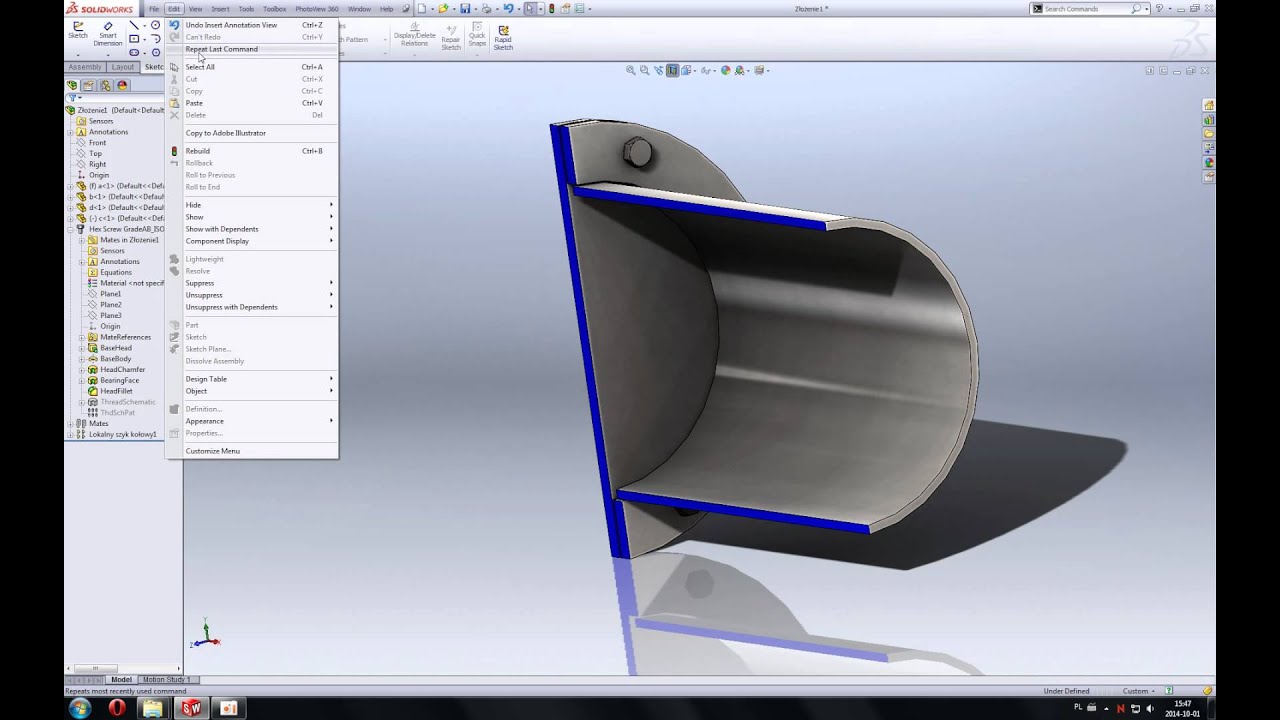Open the Opera browser in taskbar
The image size is (1280, 720).
pos(117,708)
